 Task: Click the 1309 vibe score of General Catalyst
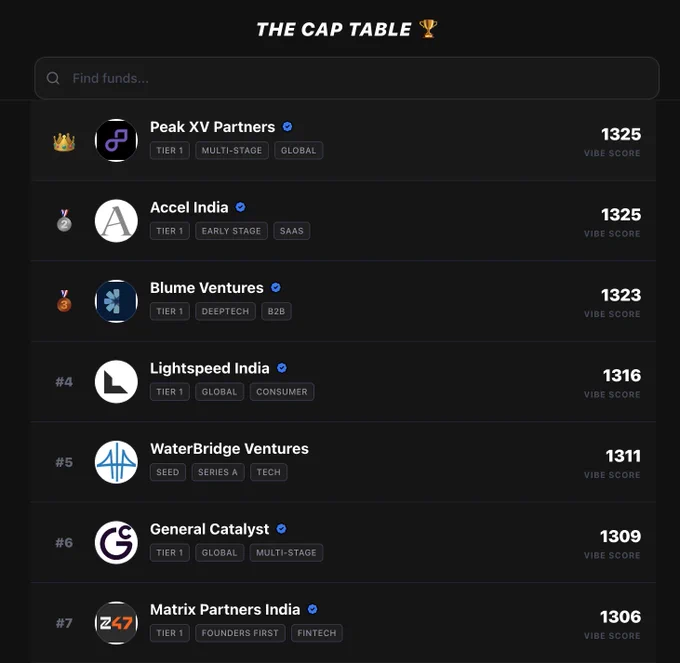(x=620, y=536)
